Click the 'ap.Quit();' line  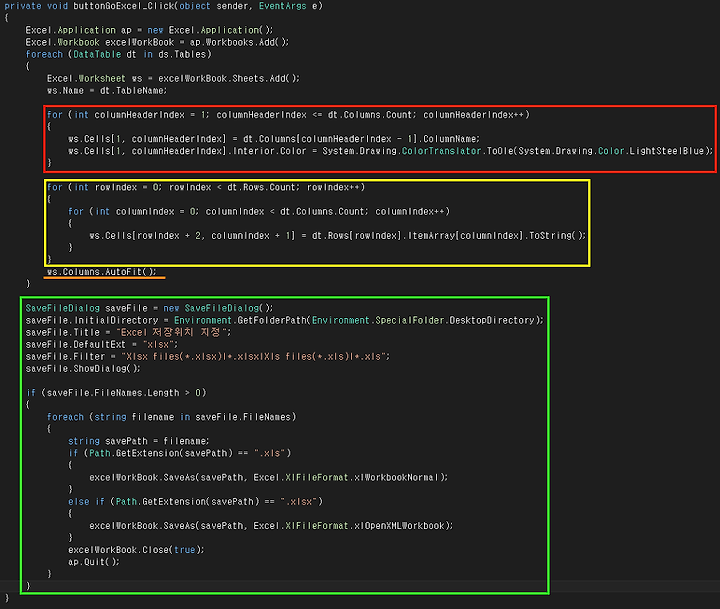pos(94,562)
